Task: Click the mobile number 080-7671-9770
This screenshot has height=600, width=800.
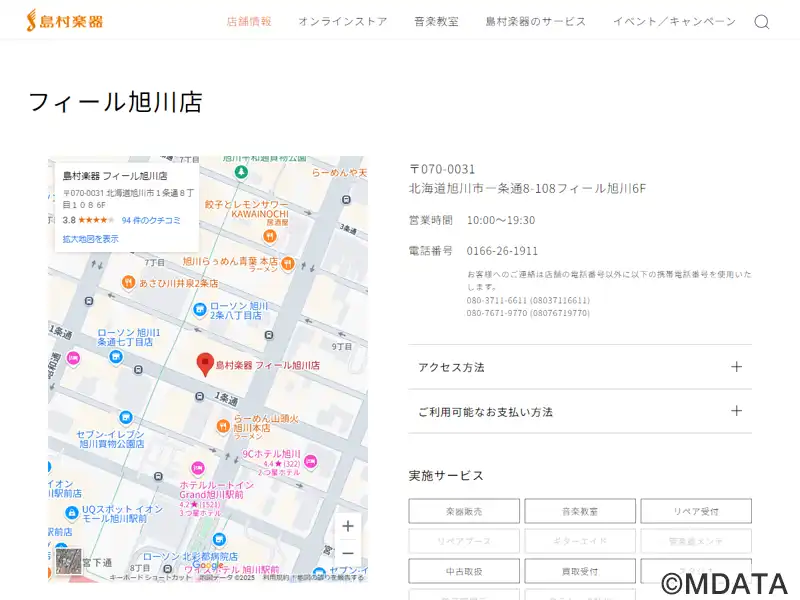Action: (496, 313)
